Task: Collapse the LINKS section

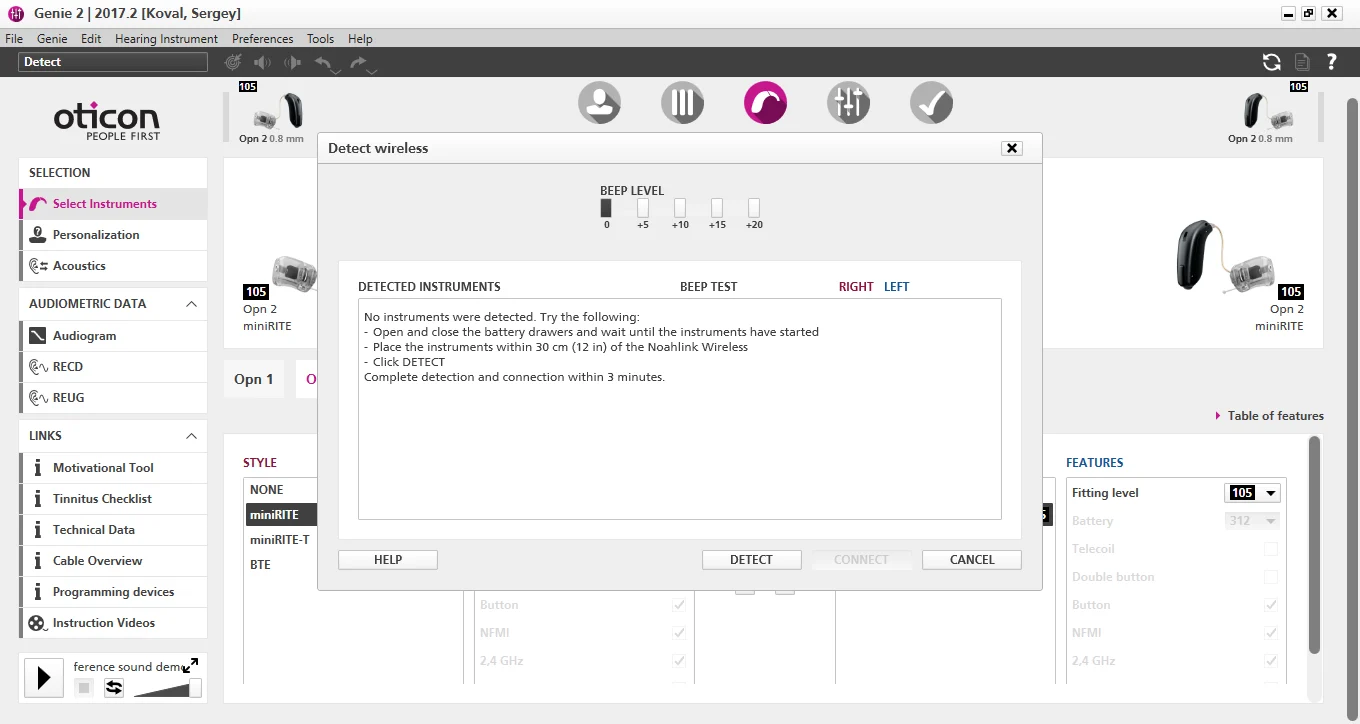Action: [191, 436]
